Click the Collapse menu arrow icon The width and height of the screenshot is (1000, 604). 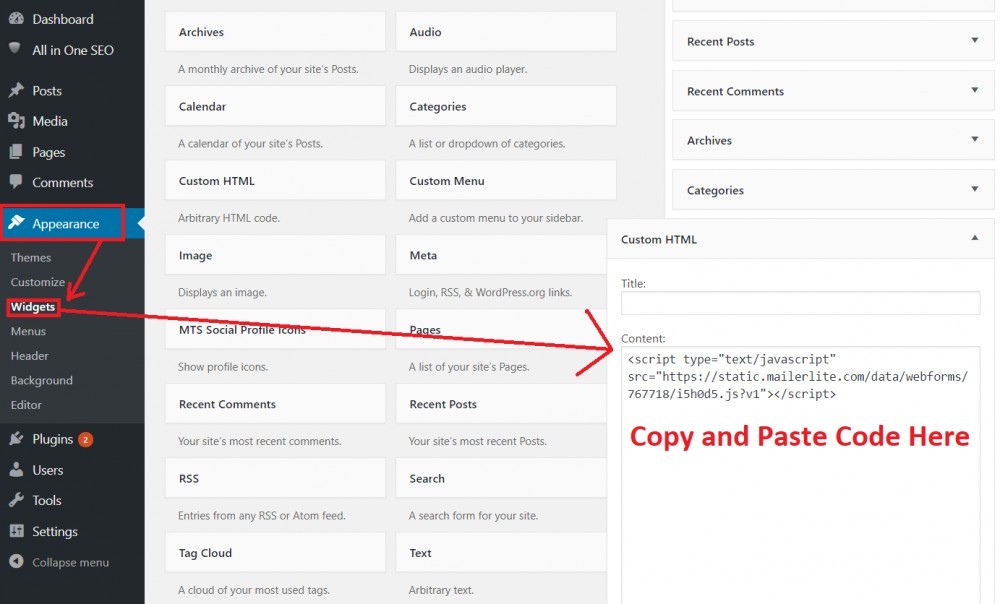pos(17,561)
